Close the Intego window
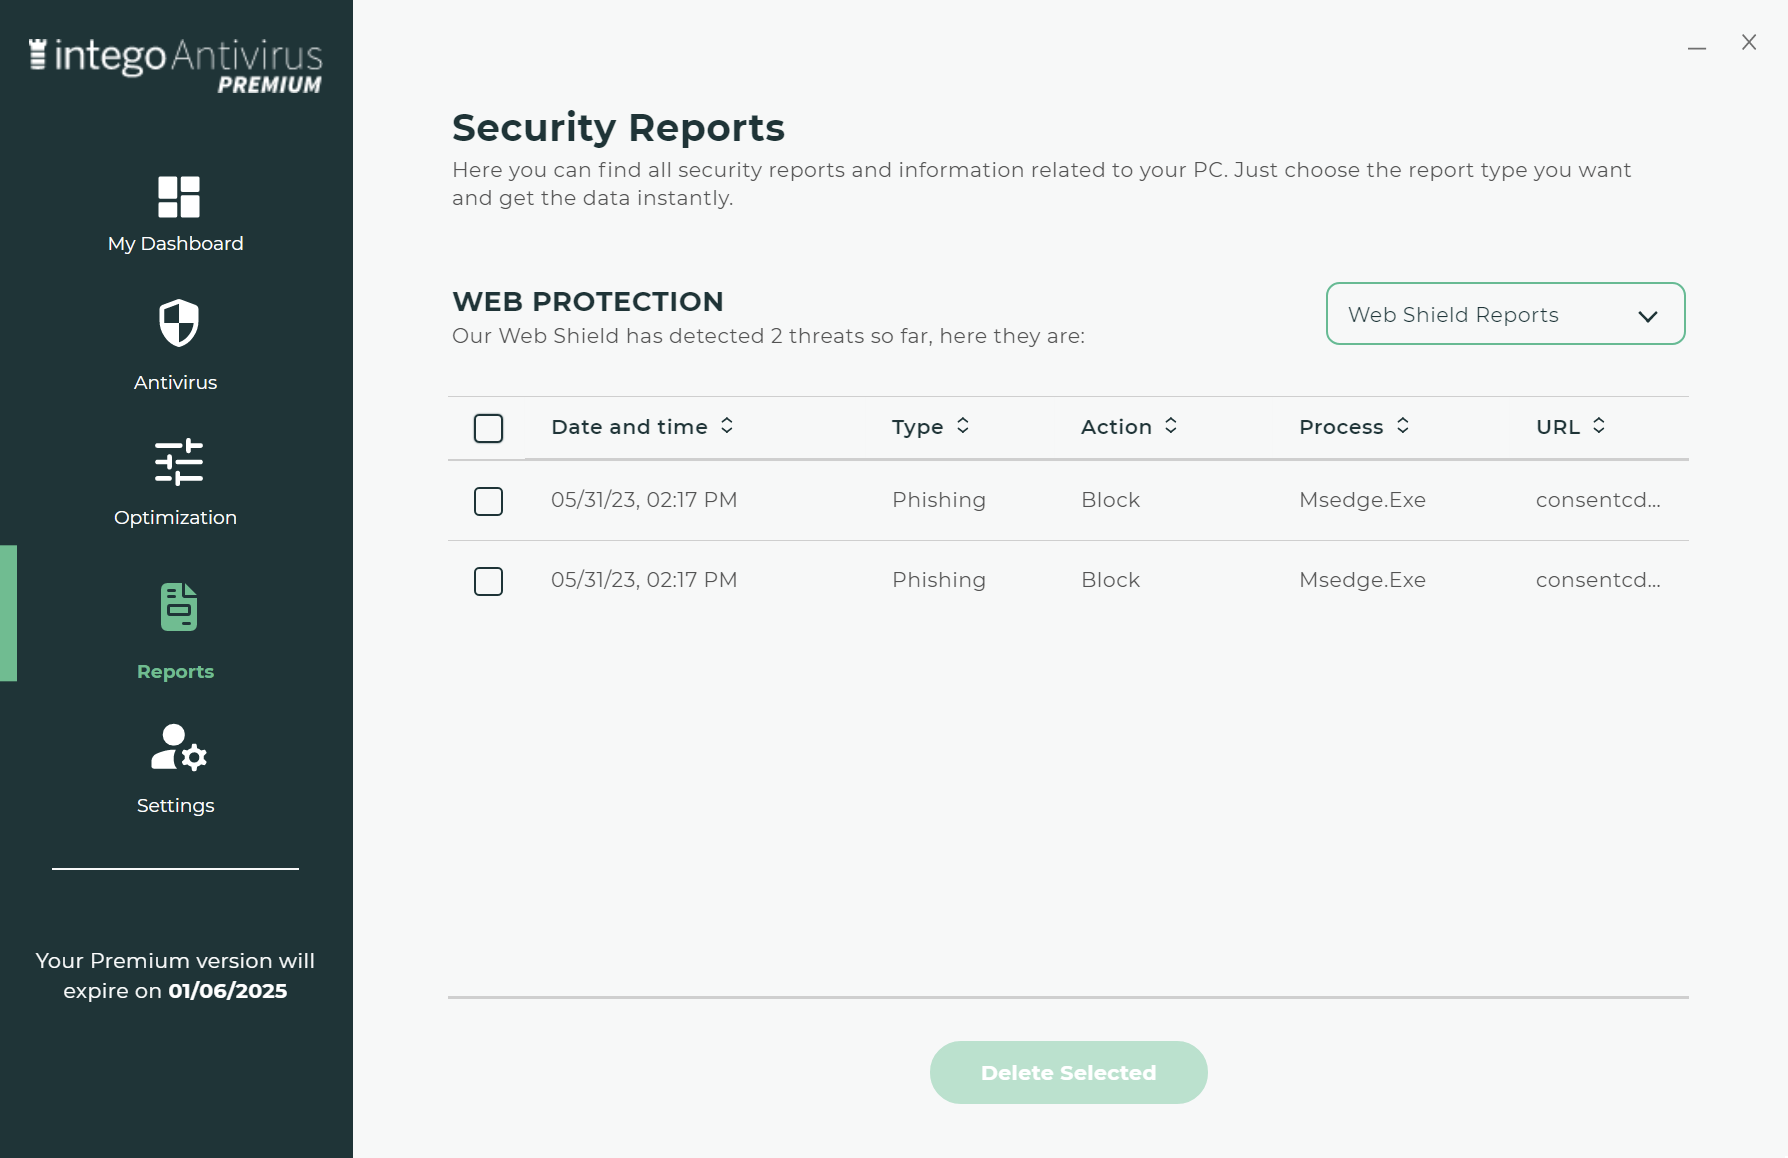The image size is (1788, 1158). (1749, 42)
